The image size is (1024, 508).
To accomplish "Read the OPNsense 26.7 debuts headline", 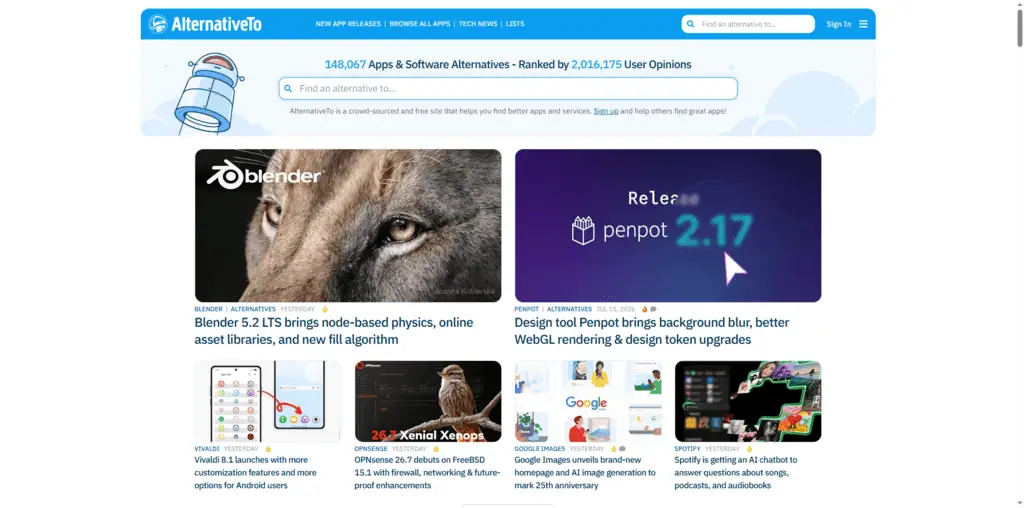I will [x=428, y=473].
